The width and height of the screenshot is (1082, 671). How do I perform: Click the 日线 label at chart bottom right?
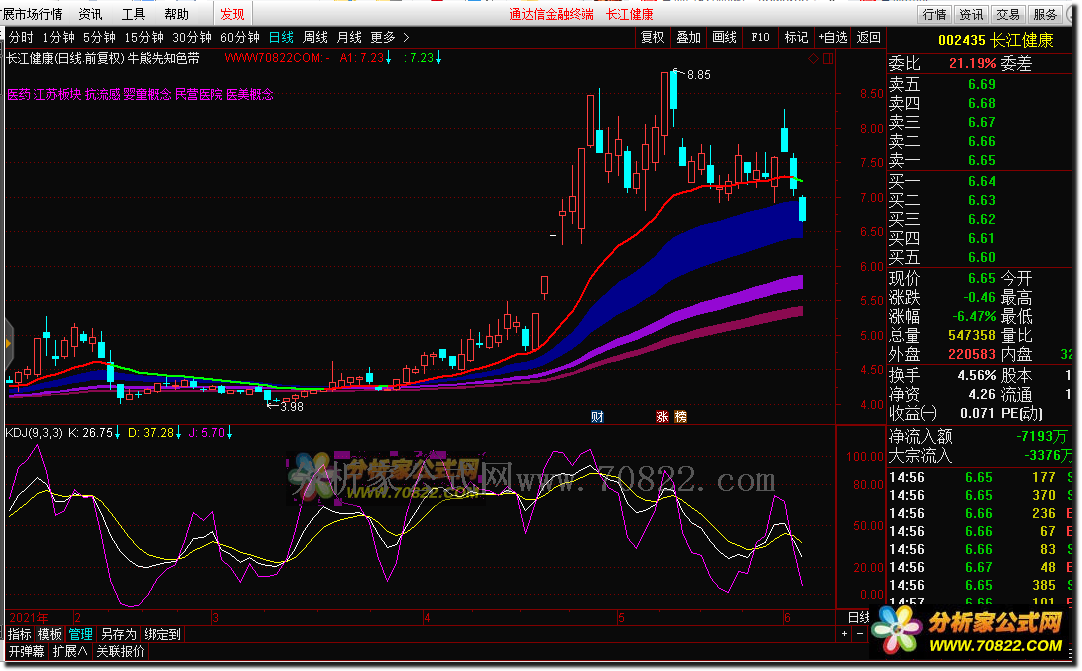pos(859,616)
